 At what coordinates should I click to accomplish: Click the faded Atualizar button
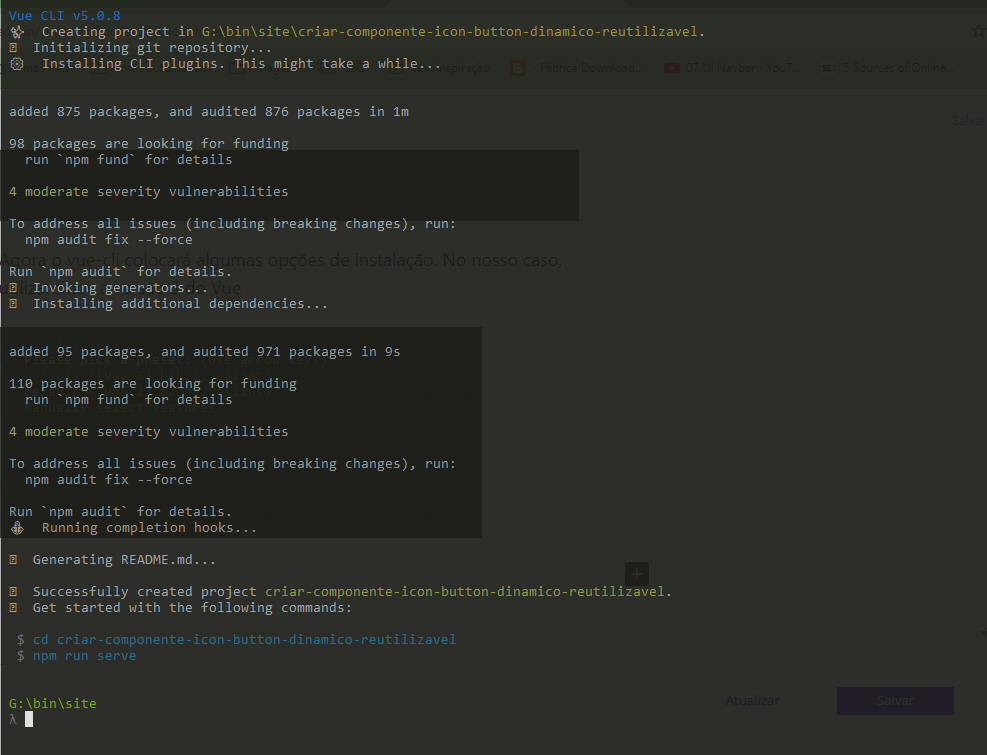[x=752, y=701]
